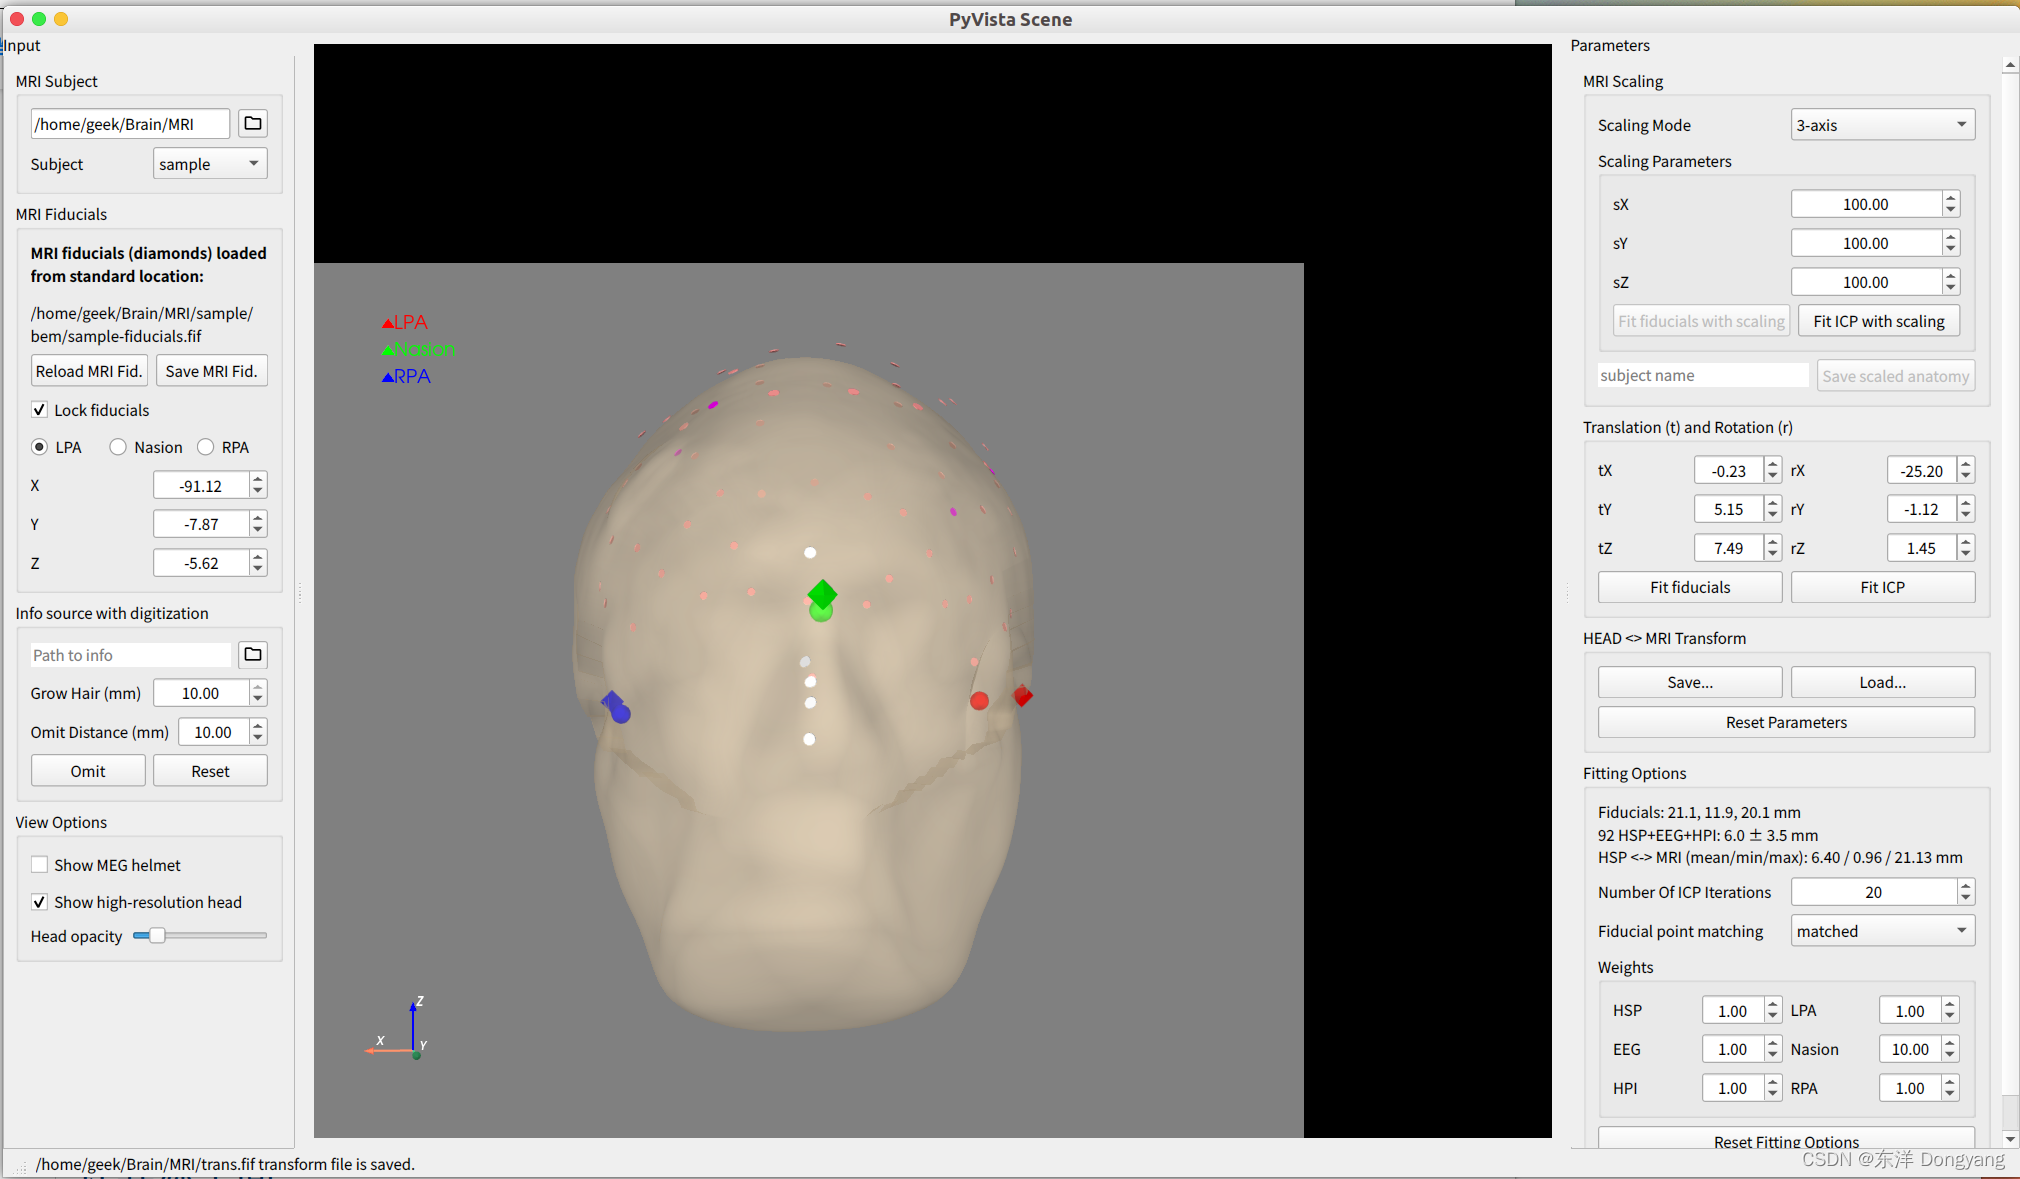Click Load... transform button
This screenshot has width=2020, height=1179.
(x=1881, y=682)
